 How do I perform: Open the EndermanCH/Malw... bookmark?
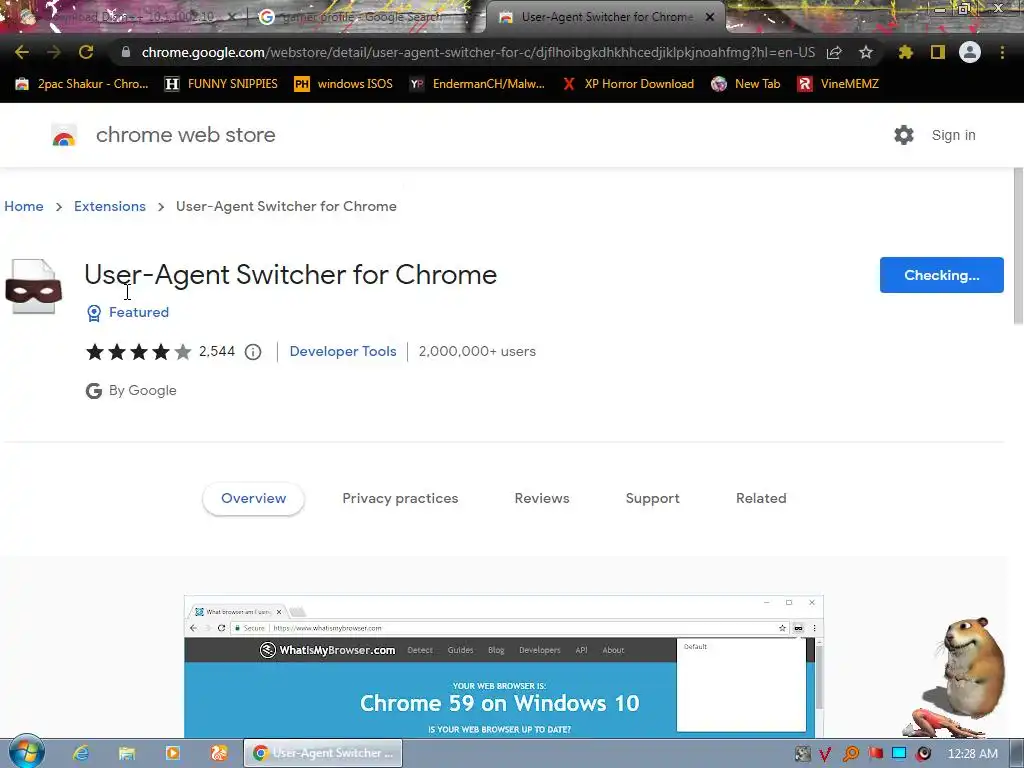(477, 84)
